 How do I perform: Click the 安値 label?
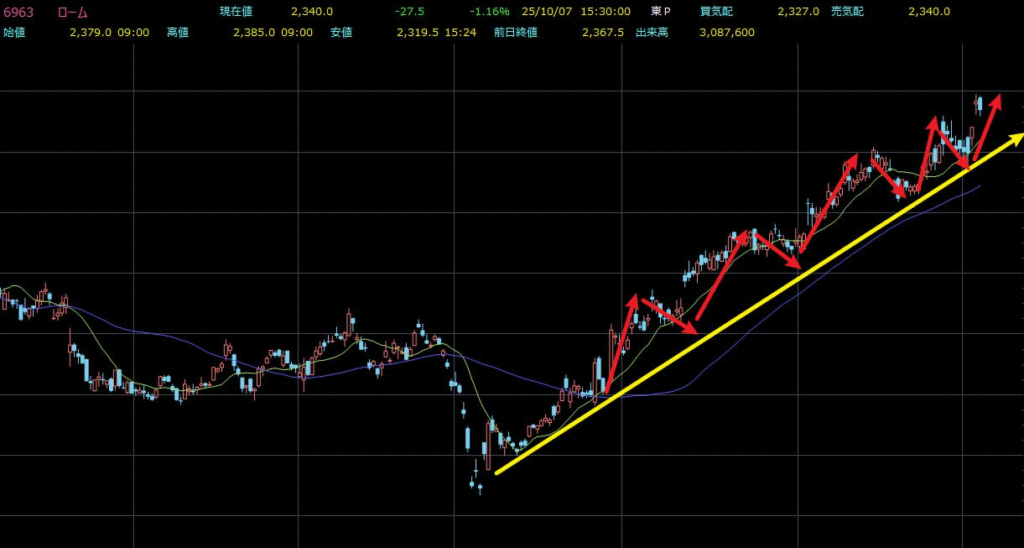[343, 32]
